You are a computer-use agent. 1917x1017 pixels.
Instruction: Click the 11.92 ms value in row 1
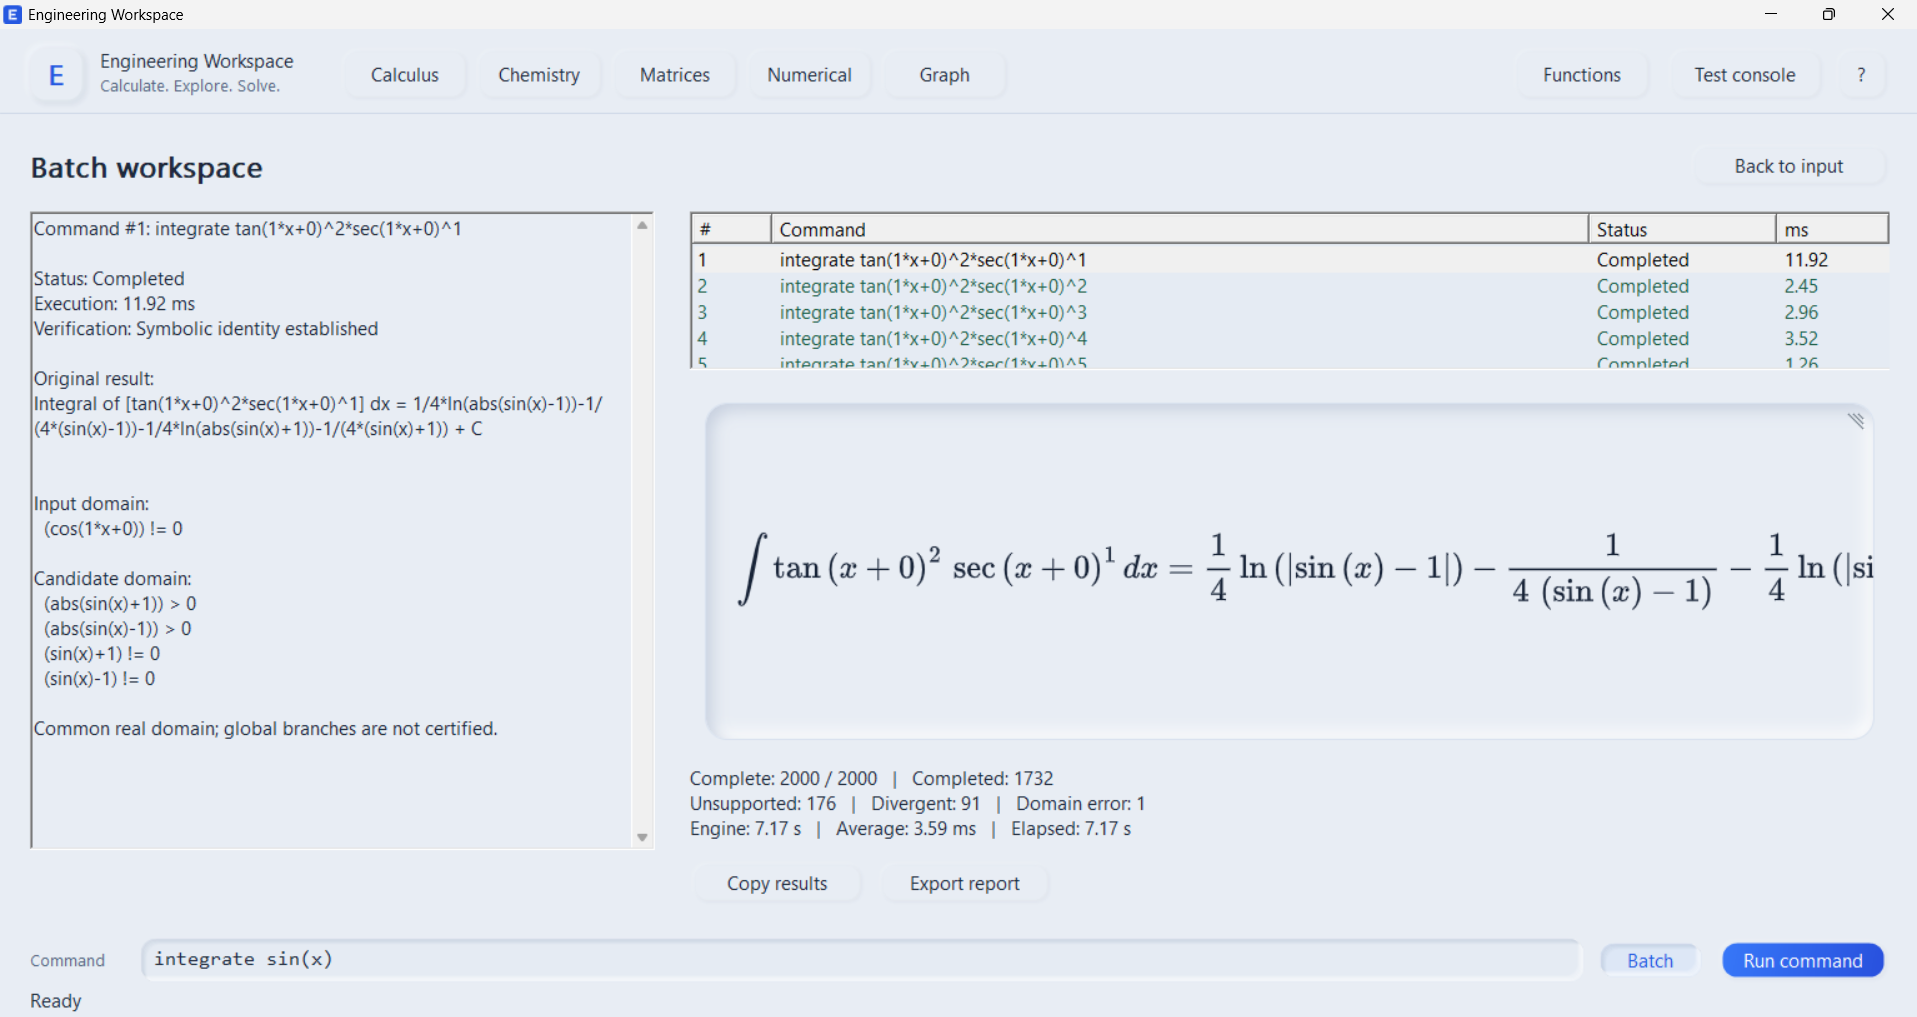1806,260
